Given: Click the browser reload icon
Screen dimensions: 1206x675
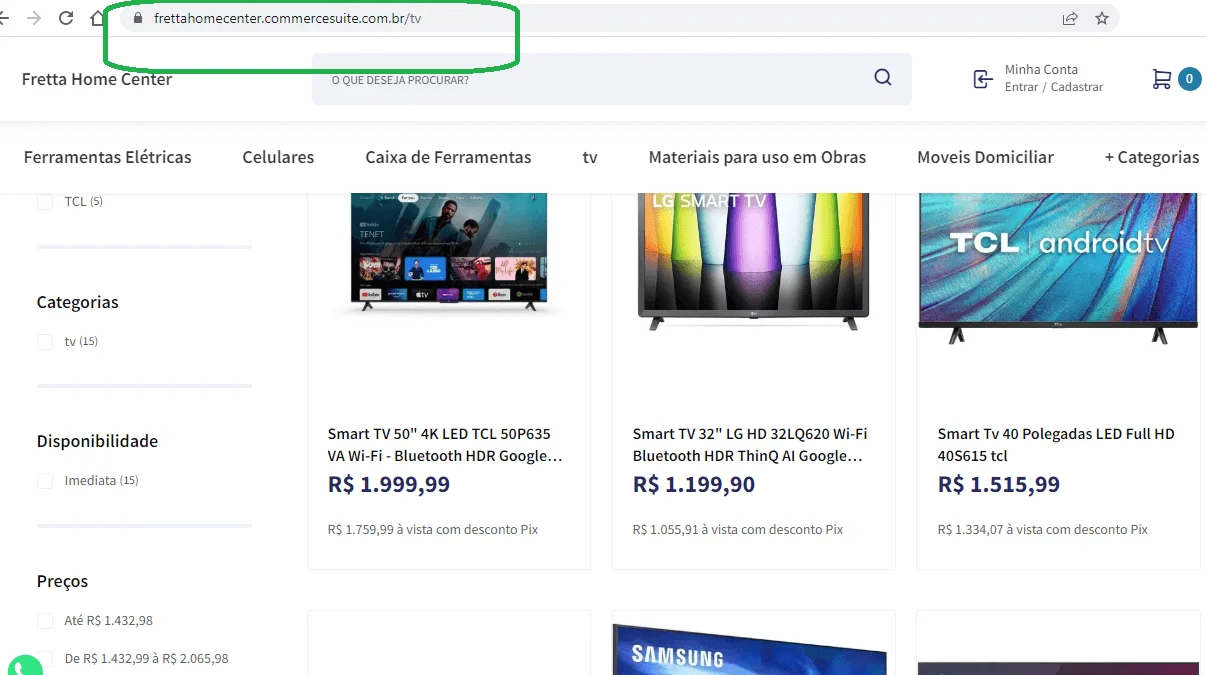Looking at the screenshot, I should pos(66,18).
